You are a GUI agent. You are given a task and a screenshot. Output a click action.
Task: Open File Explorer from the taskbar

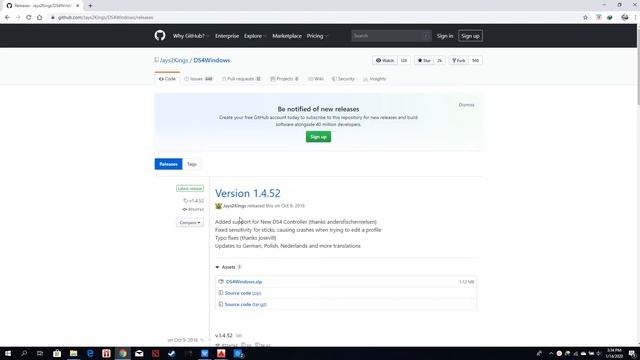73,353
